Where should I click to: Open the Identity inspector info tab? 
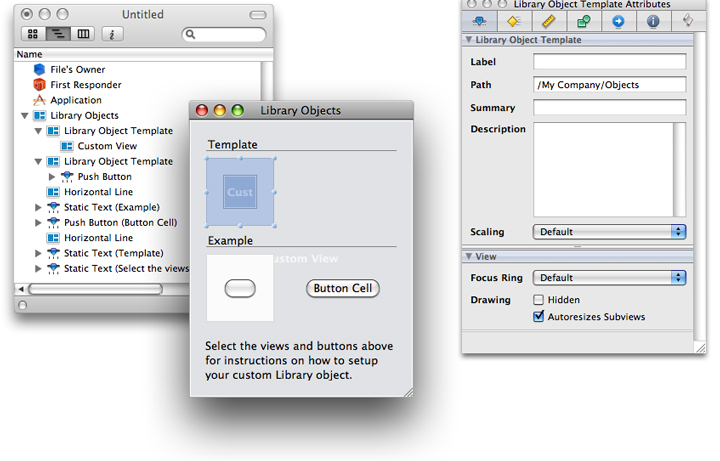tap(653, 21)
